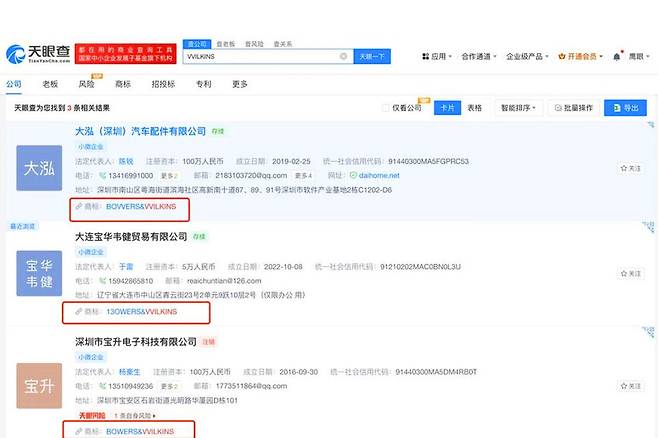The image size is (658, 438).
Task: Select the 商标 results tab
Action: (x=123, y=84)
